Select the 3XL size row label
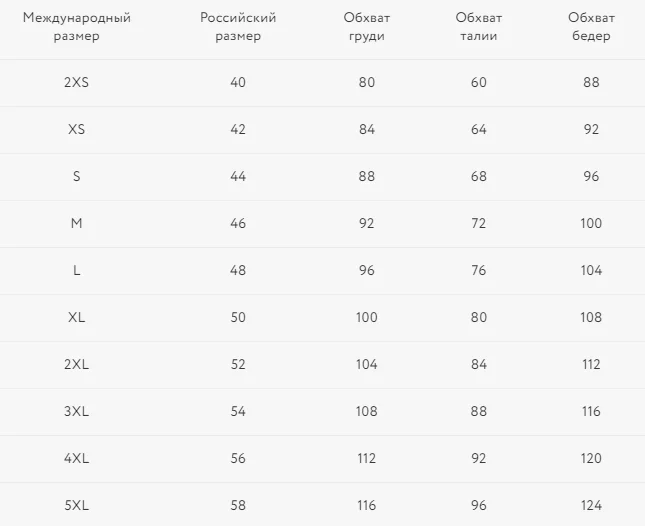645x526 pixels. 77,411
